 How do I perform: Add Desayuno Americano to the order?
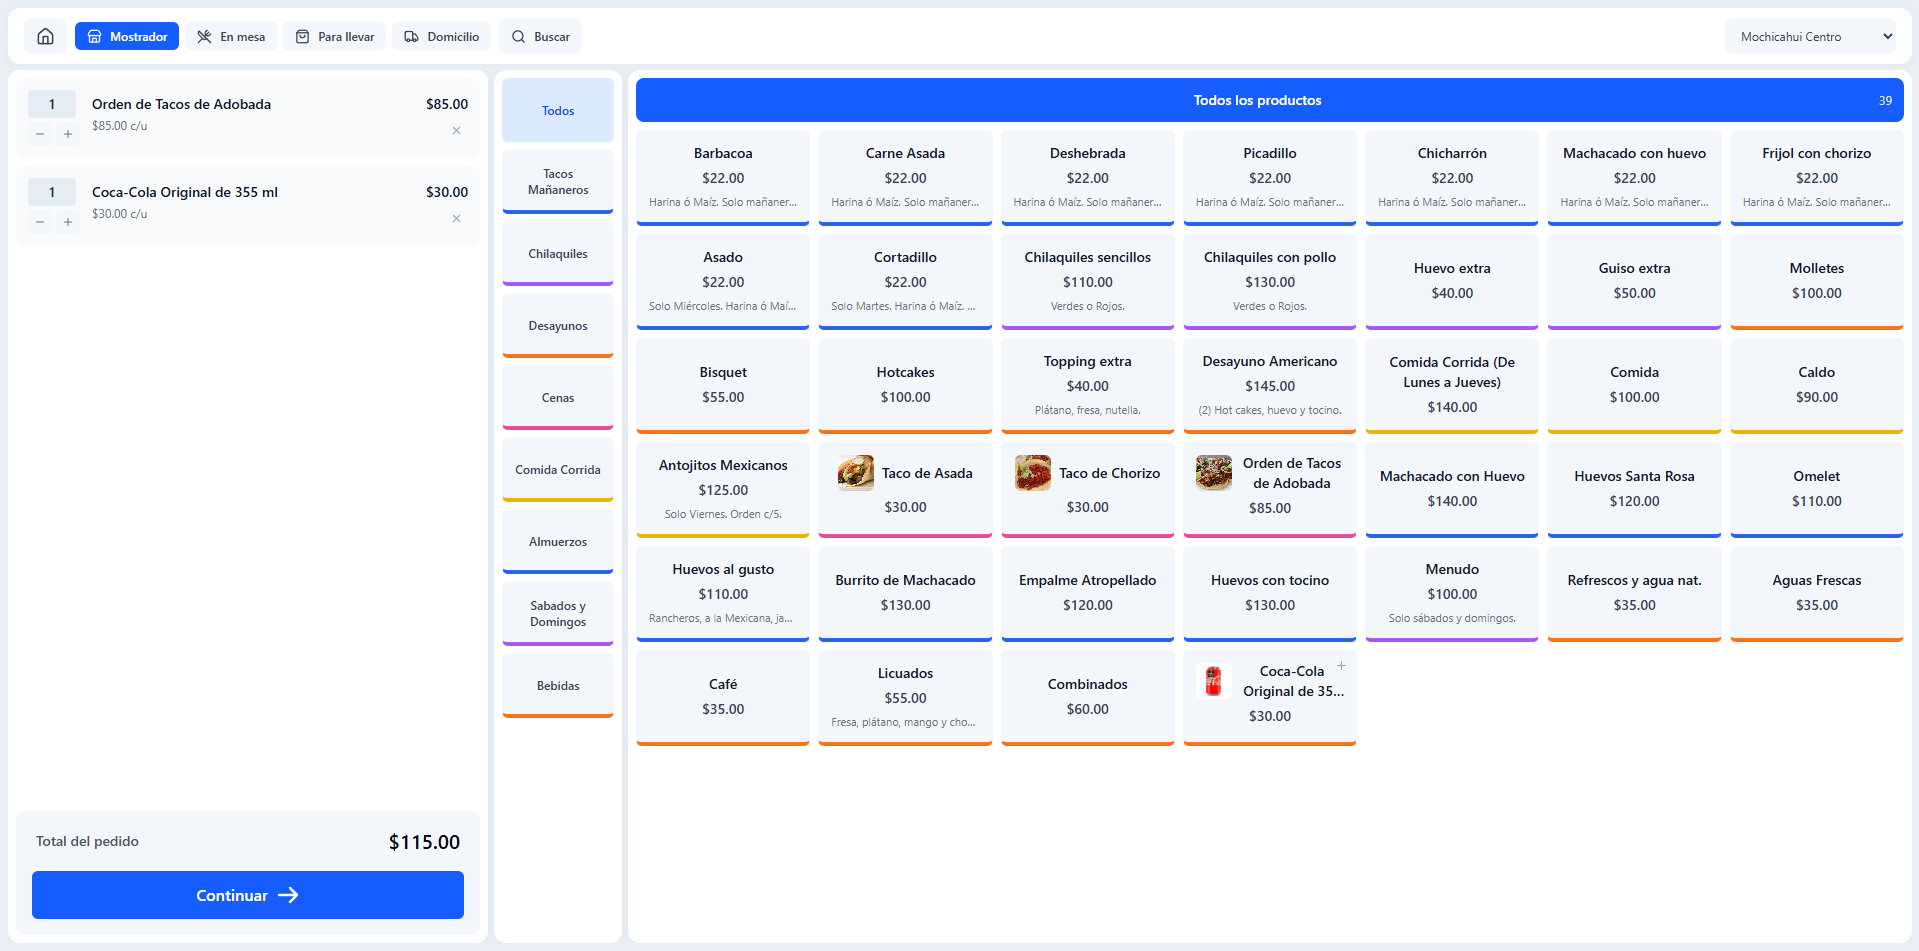(1270, 385)
